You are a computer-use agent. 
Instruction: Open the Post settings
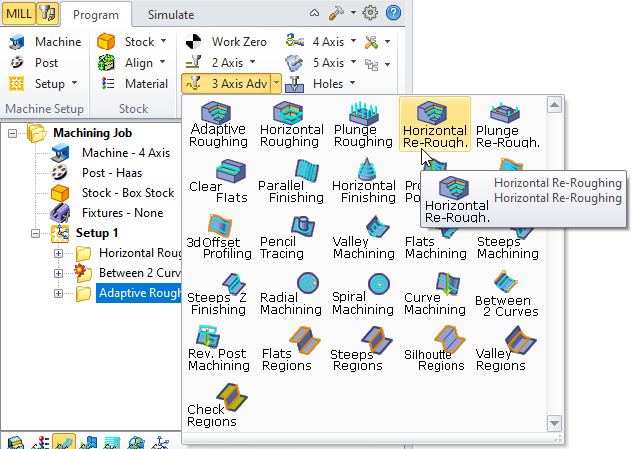(34, 63)
